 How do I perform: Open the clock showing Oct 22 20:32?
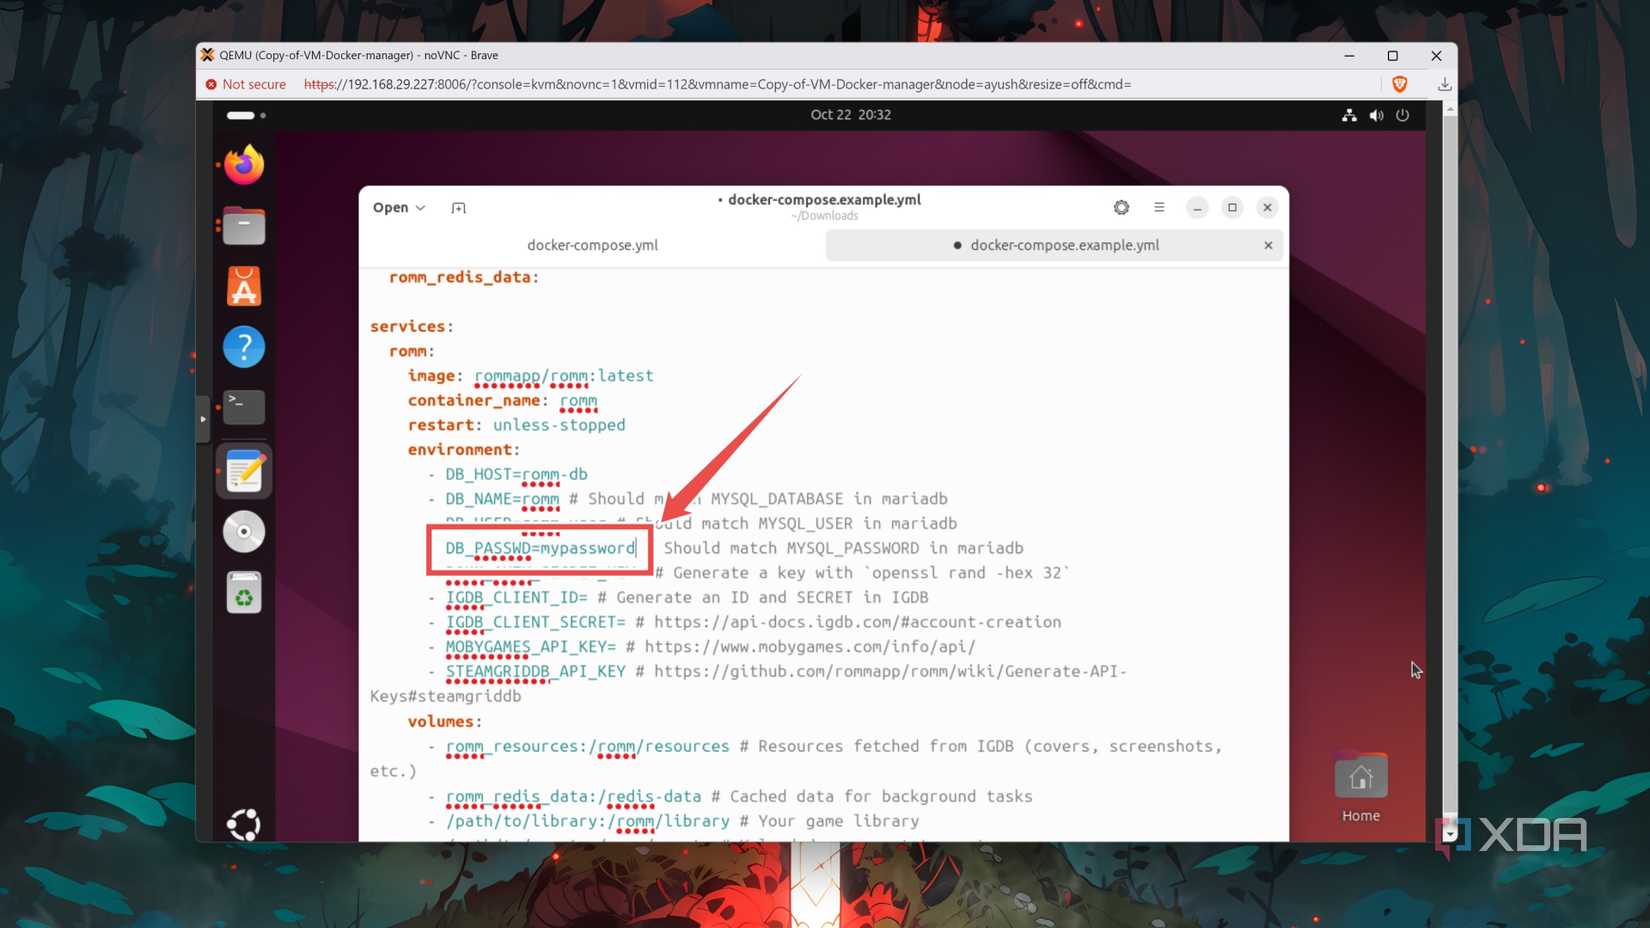[851, 115]
